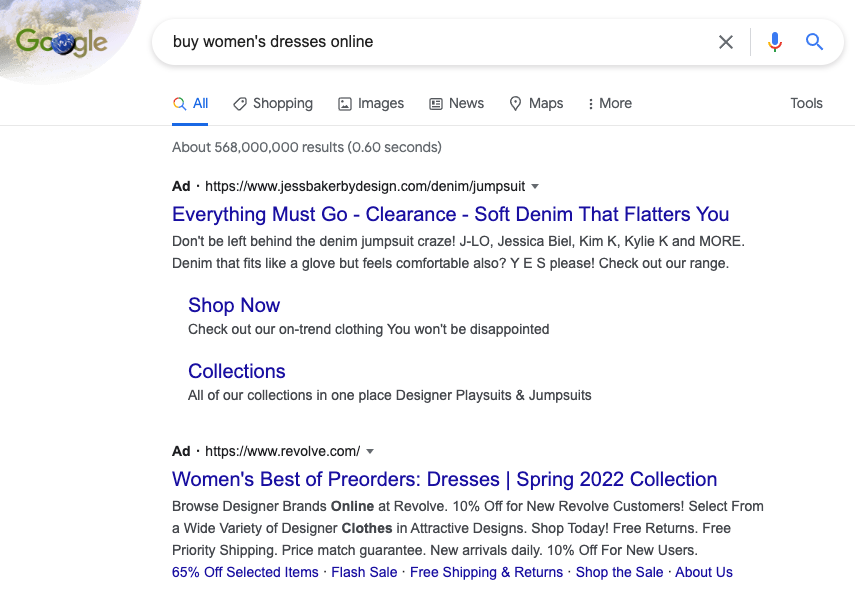The width and height of the screenshot is (855, 603).
Task: Visit the Flash Sale link
Action: 364,572
